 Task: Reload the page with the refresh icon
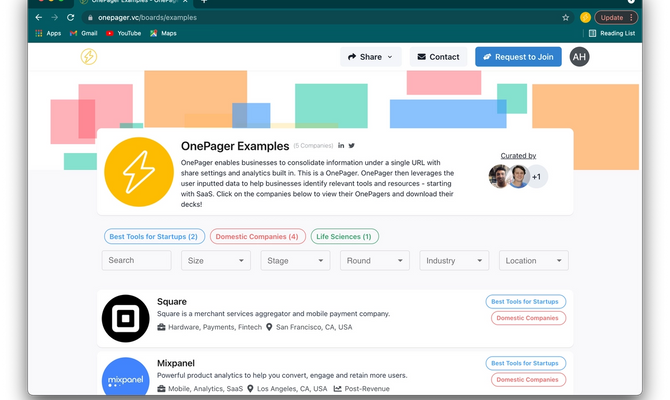(x=71, y=18)
